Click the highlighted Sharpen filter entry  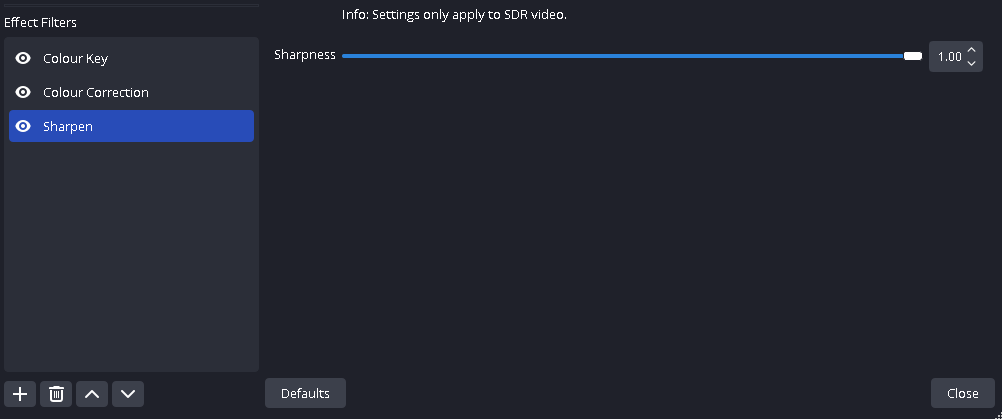(131, 126)
